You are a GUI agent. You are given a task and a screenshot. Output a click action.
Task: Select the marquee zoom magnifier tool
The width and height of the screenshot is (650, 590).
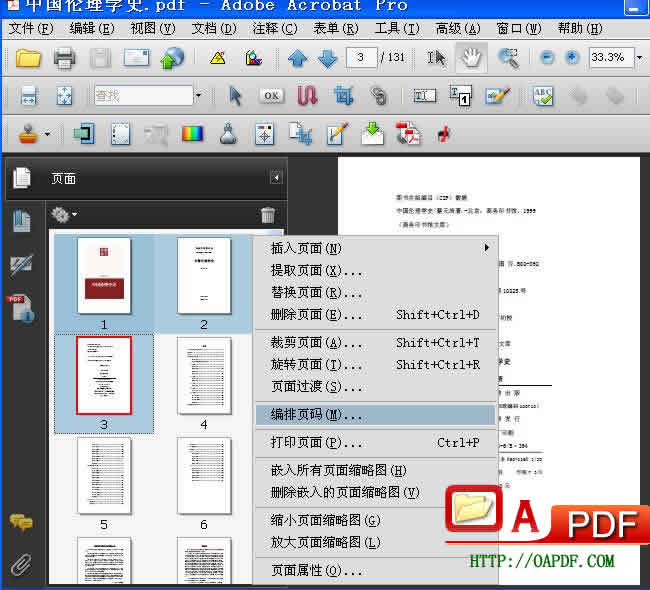(x=508, y=58)
